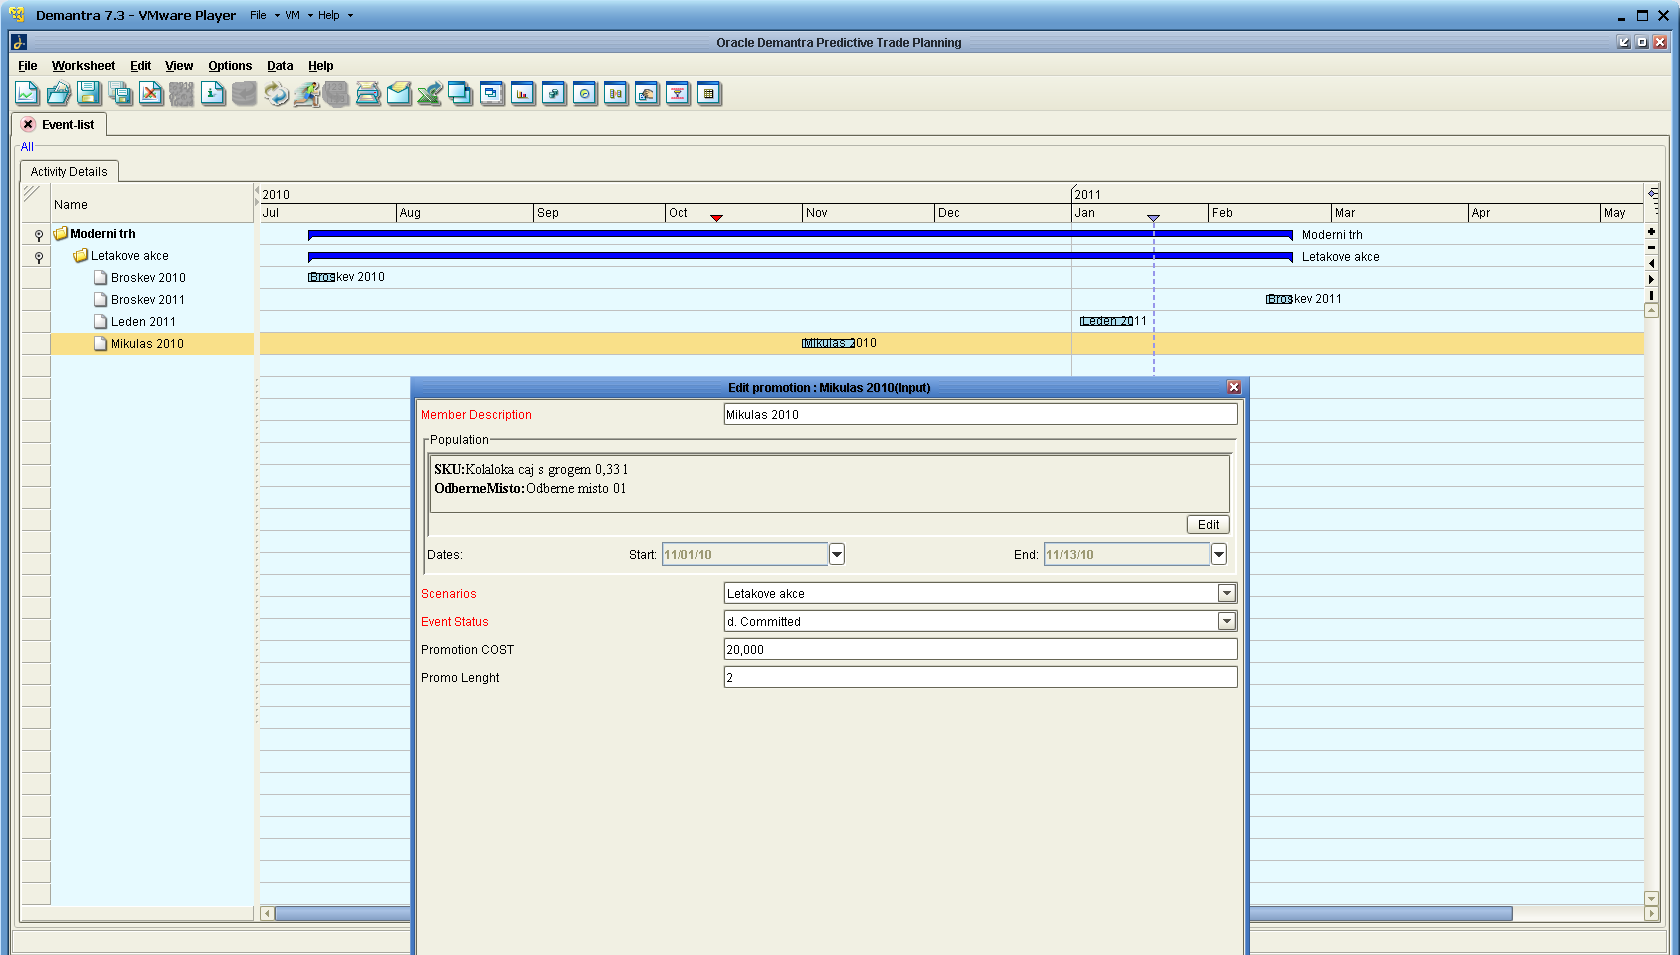Image resolution: width=1680 pixels, height=955 pixels.
Task: Select Broskev 2011 in the tree
Action: pos(148,300)
